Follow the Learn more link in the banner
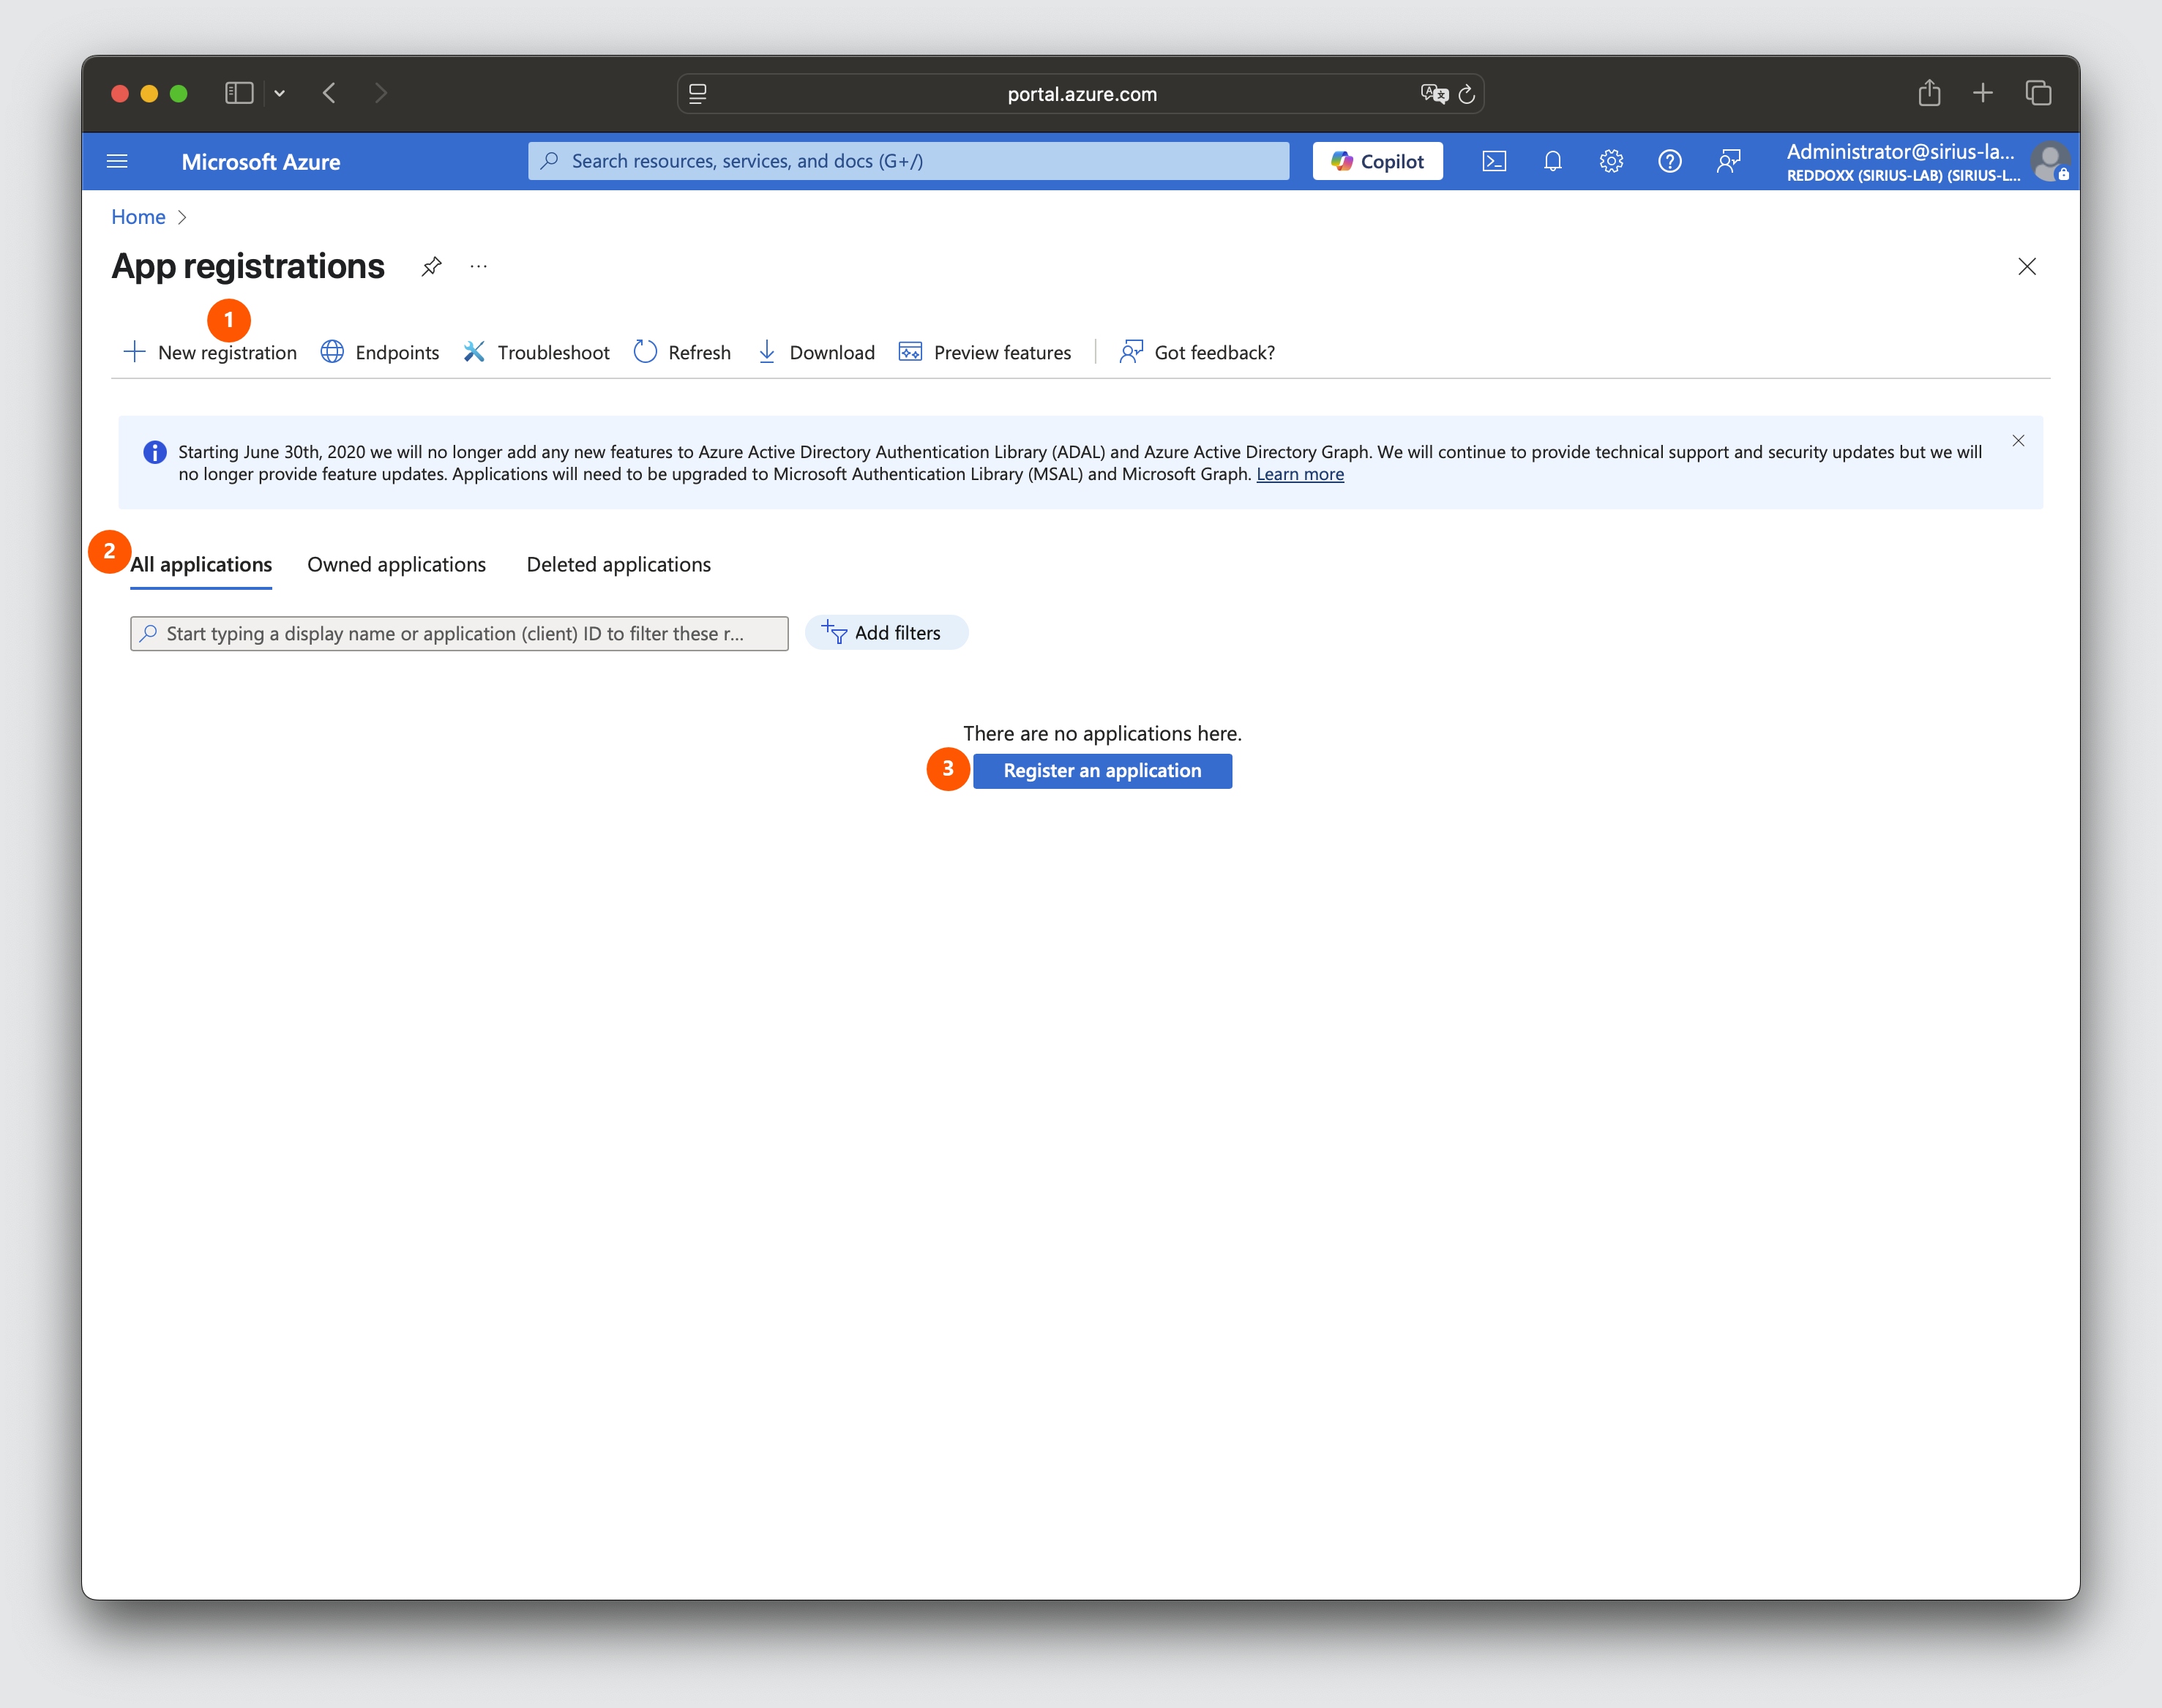The width and height of the screenshot is (2162, 1708). tap(1300, 474)
